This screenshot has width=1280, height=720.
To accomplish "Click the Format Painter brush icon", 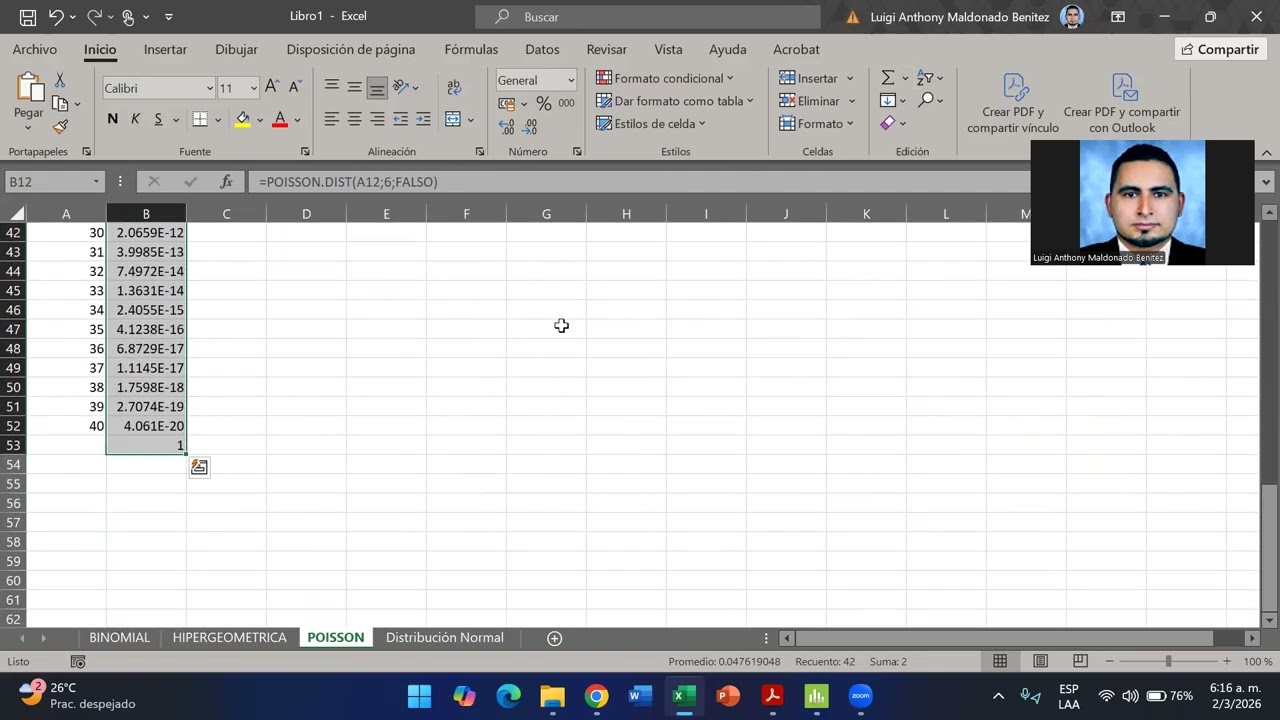I will click(60, 127).
